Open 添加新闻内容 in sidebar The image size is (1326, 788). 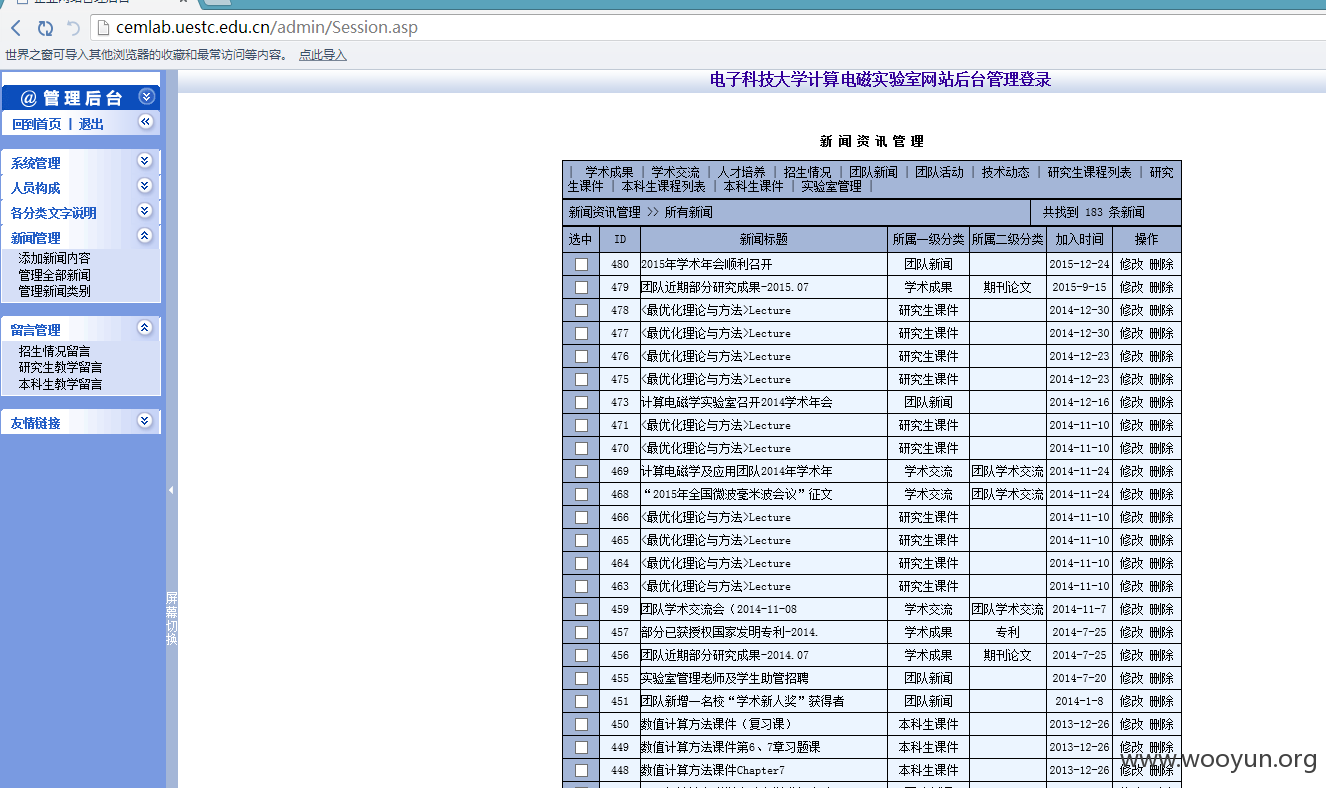tap(54, 258)
